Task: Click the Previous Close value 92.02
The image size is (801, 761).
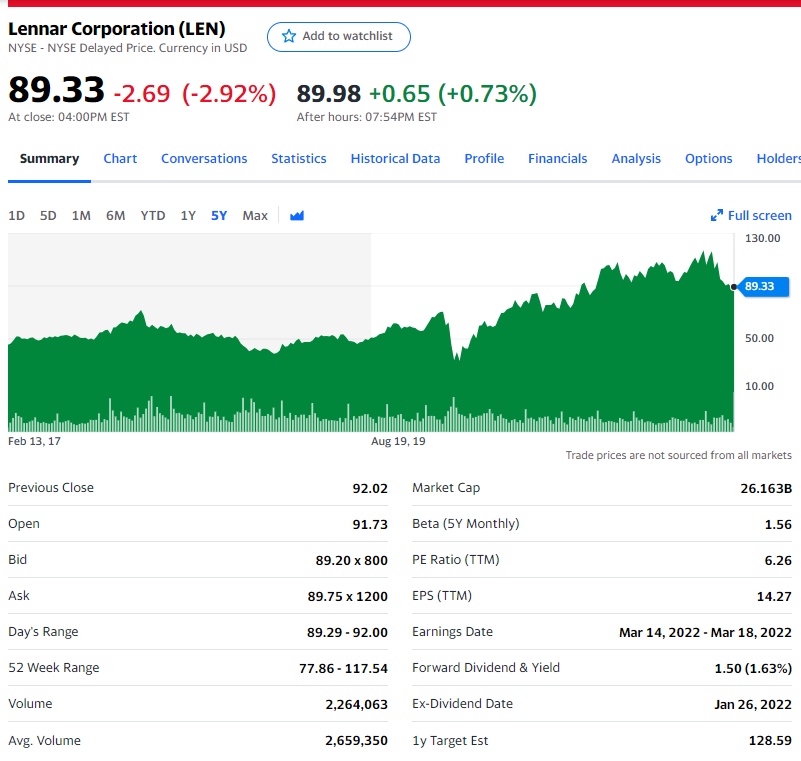Action: point(370,489)
